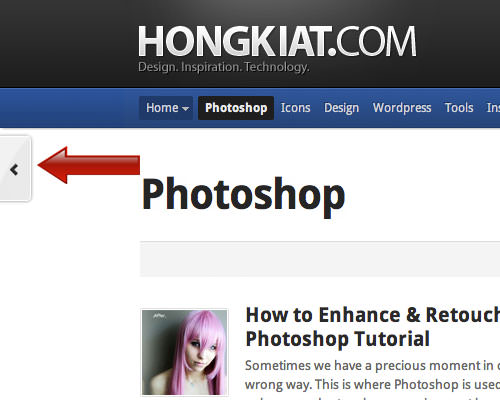The width and height of the screenshot is (500, 400).
Task: Click the partially visible Ins navigation item
Action: pyautogui.click(x=493, y=108)
